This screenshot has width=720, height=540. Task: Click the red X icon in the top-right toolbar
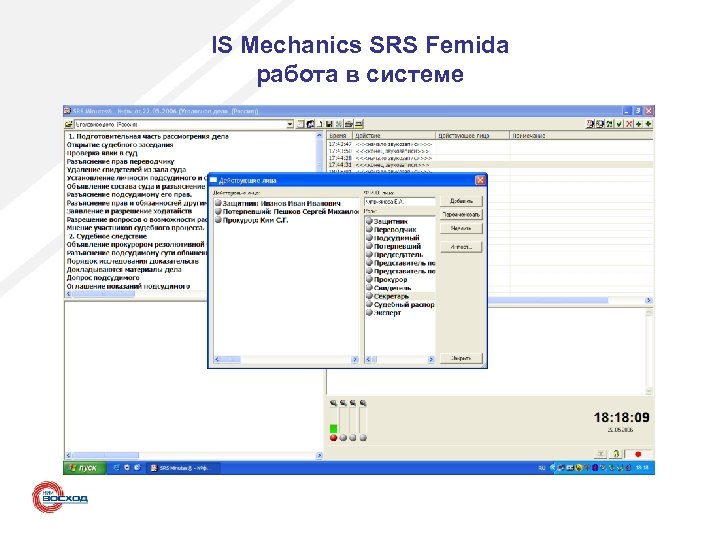click(x=629, y=124)
